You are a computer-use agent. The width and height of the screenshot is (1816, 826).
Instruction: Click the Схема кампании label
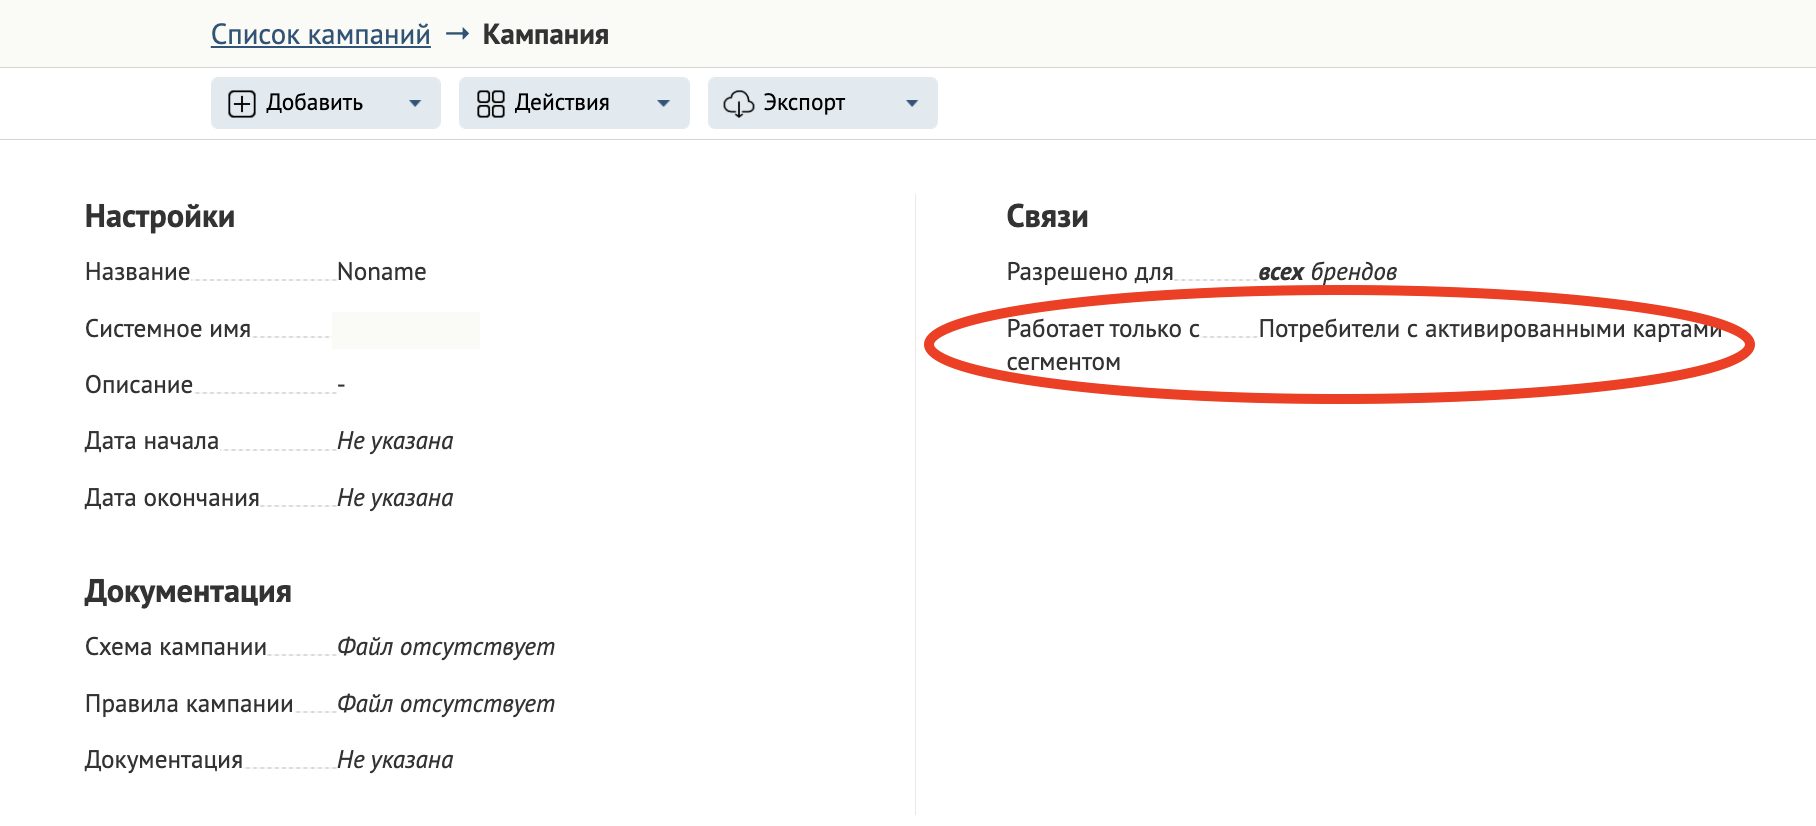click(x=176, y=647)
